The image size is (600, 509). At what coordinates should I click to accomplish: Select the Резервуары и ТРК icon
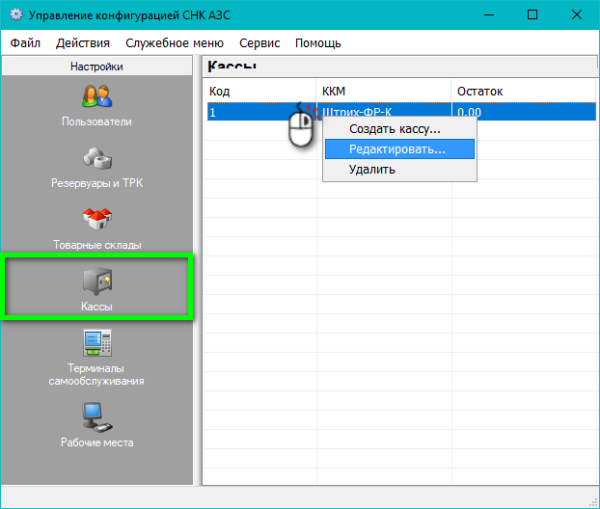point(97,160)
